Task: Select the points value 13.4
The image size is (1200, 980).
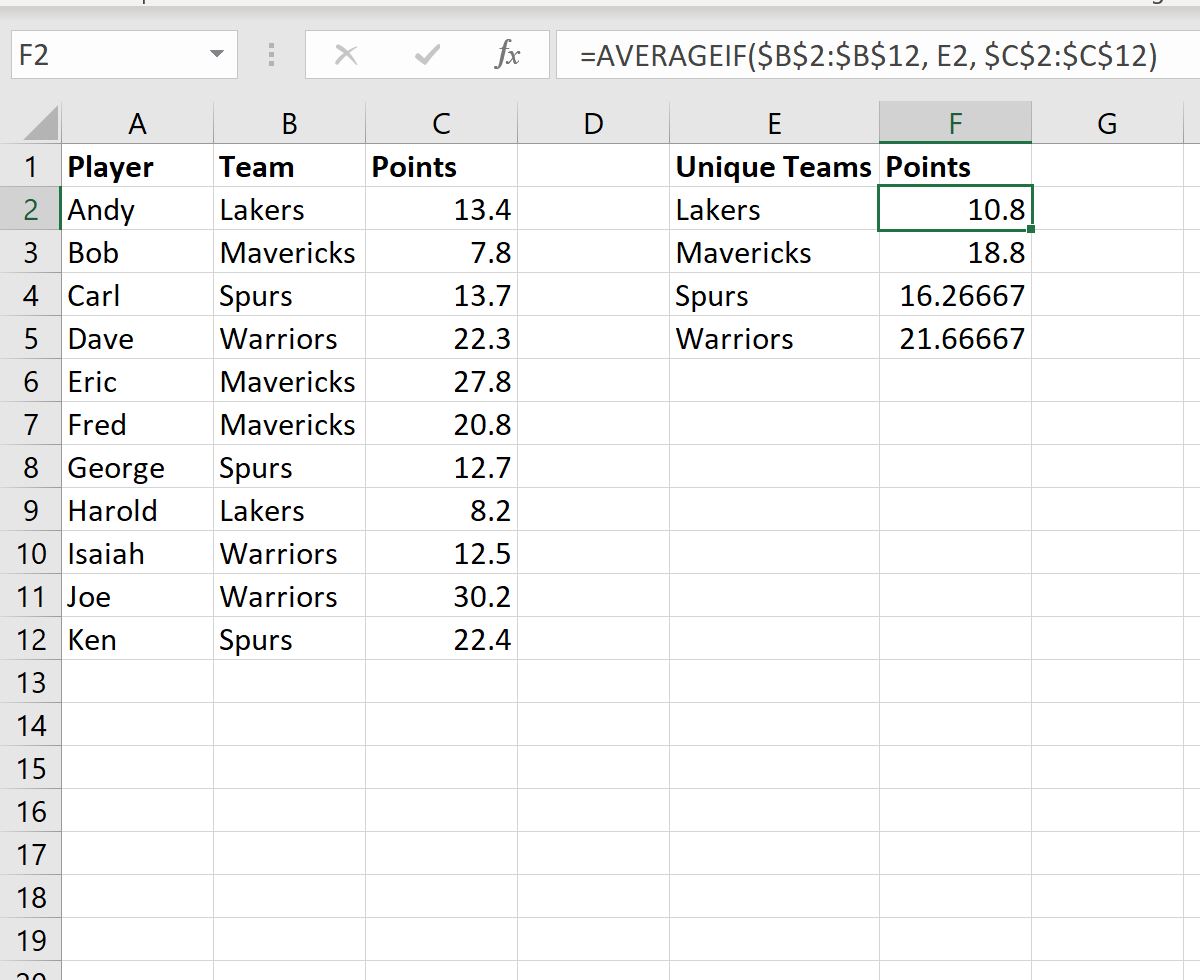Action: [x=441, y=210]
